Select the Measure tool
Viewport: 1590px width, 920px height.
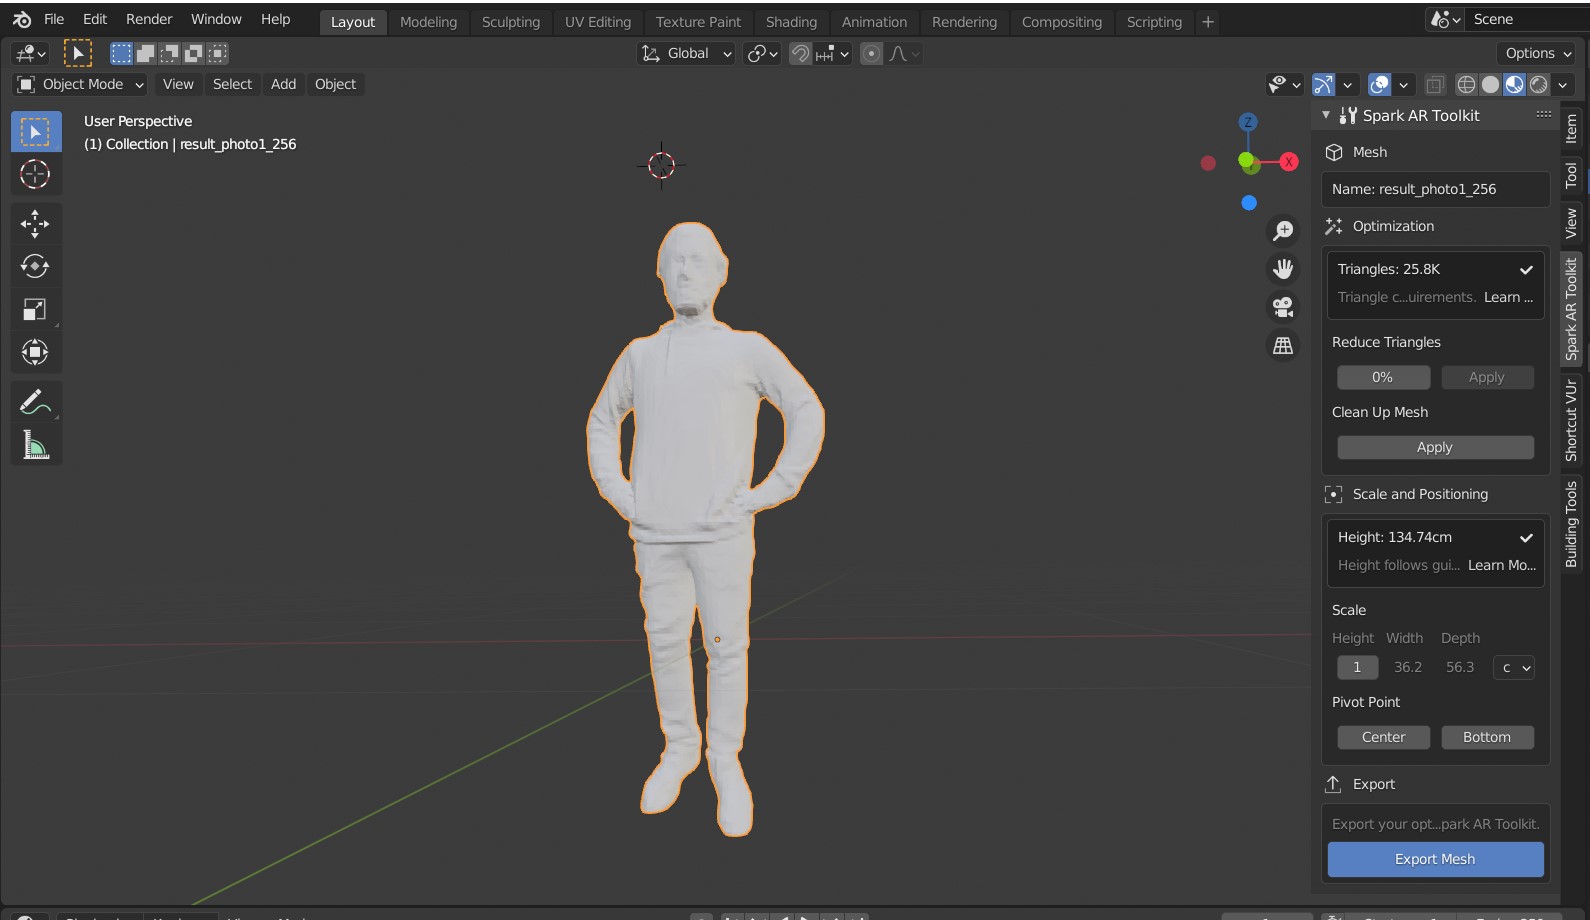pyautogui.click(x=35, y=445)
